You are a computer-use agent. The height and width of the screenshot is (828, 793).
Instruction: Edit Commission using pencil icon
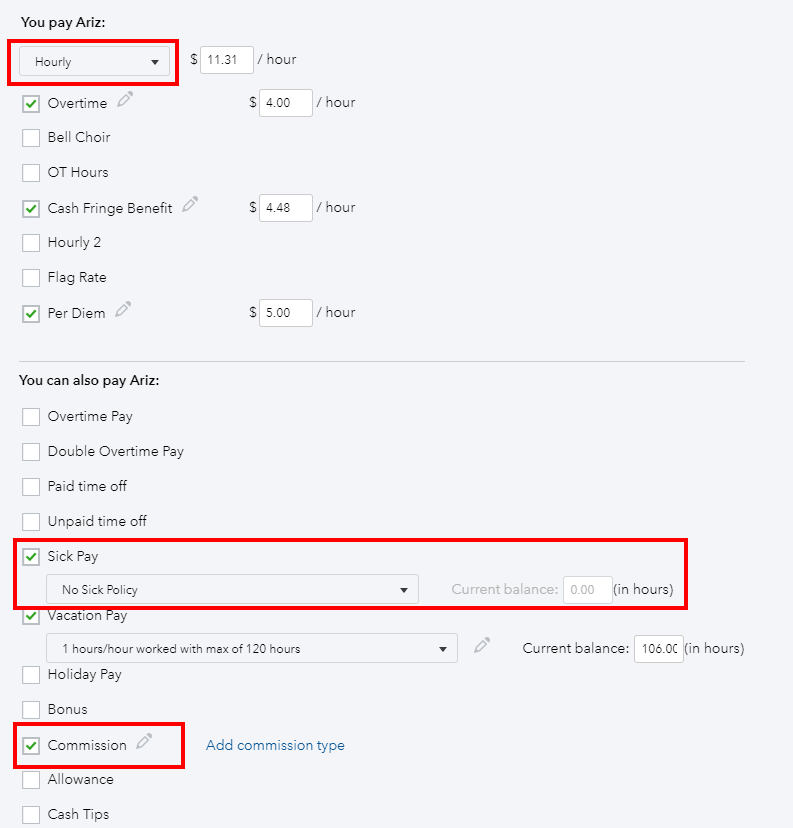click(x=145, y=742)
